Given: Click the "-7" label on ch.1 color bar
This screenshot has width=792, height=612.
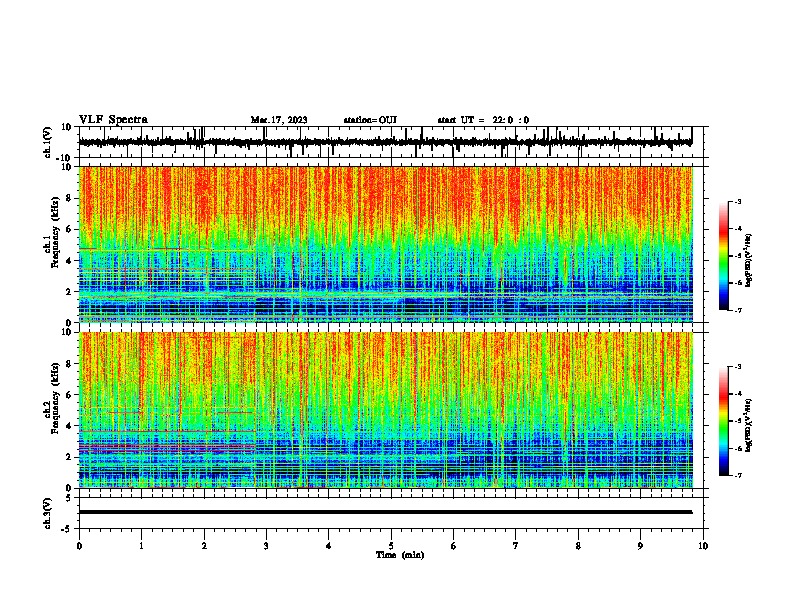Looking at the screenshot, I should (x=738, y=310).
